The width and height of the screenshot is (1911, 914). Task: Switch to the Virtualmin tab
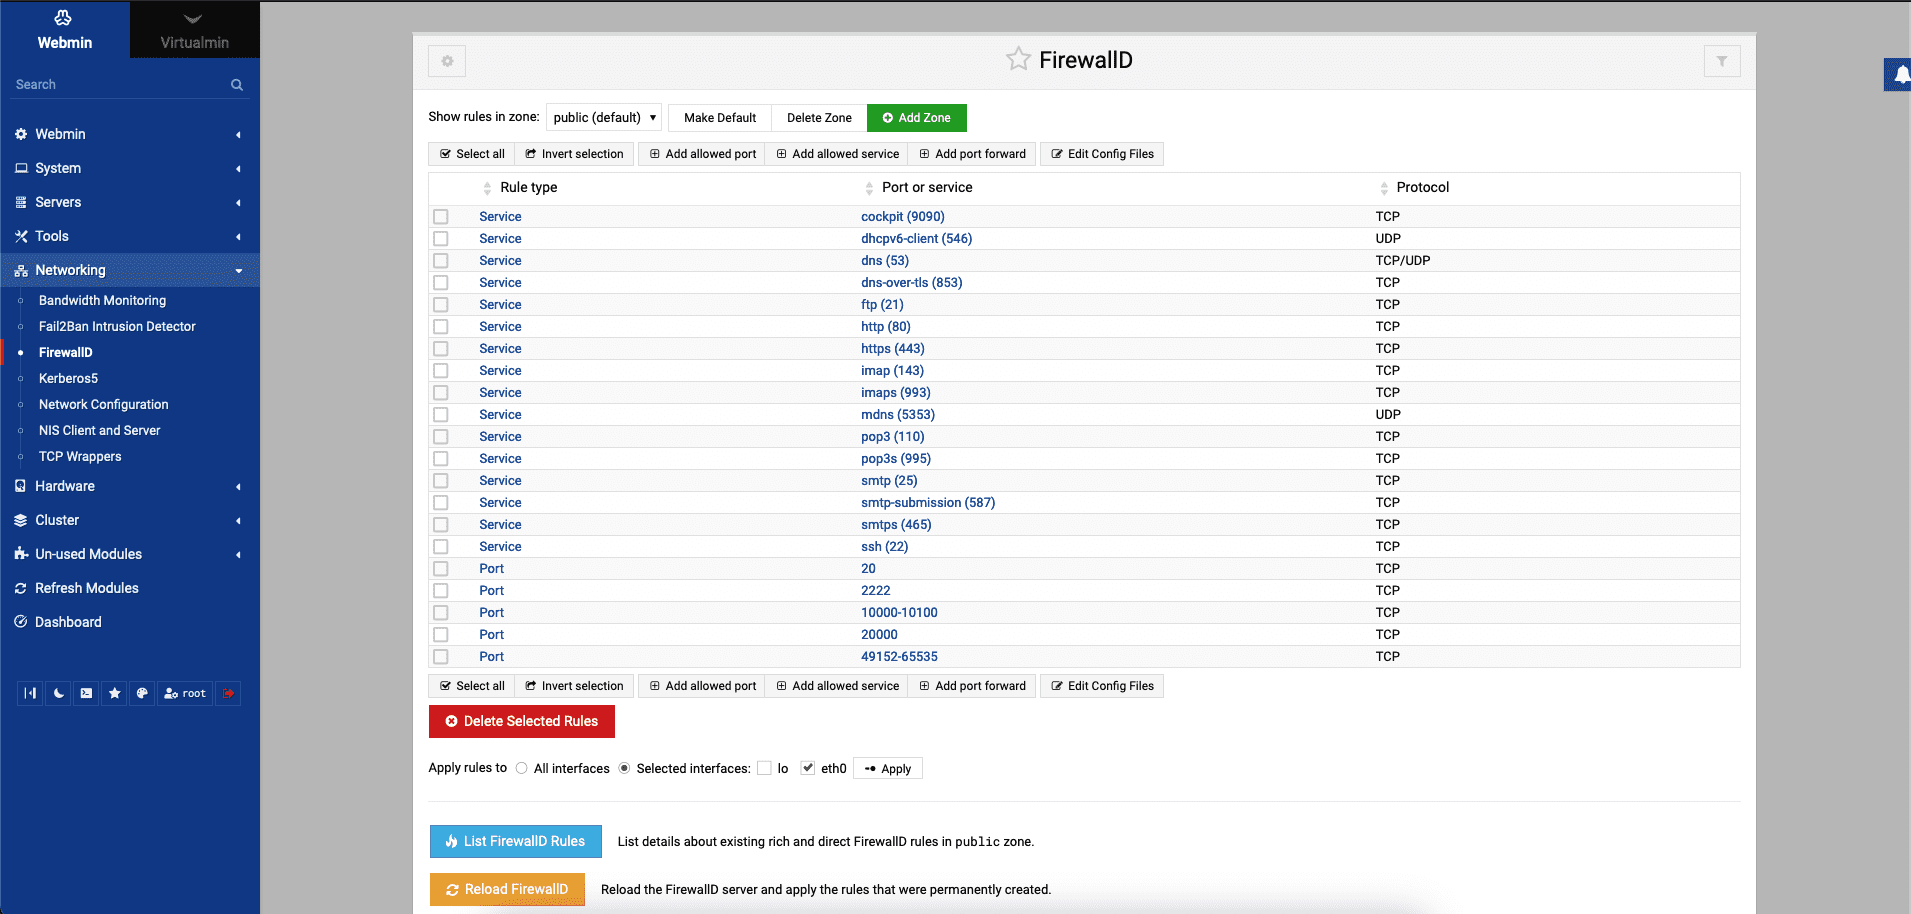coord(194,30)
